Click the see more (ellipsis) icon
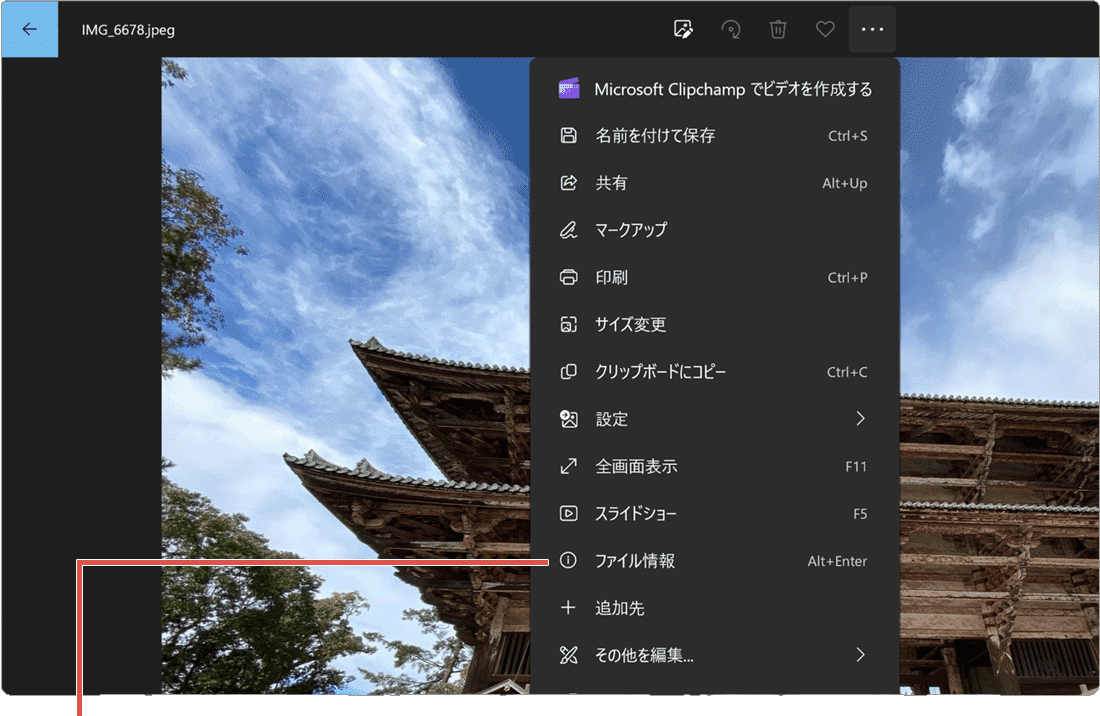The height and width of the screenshot is (716, 1100). click(x=872, y=29)
